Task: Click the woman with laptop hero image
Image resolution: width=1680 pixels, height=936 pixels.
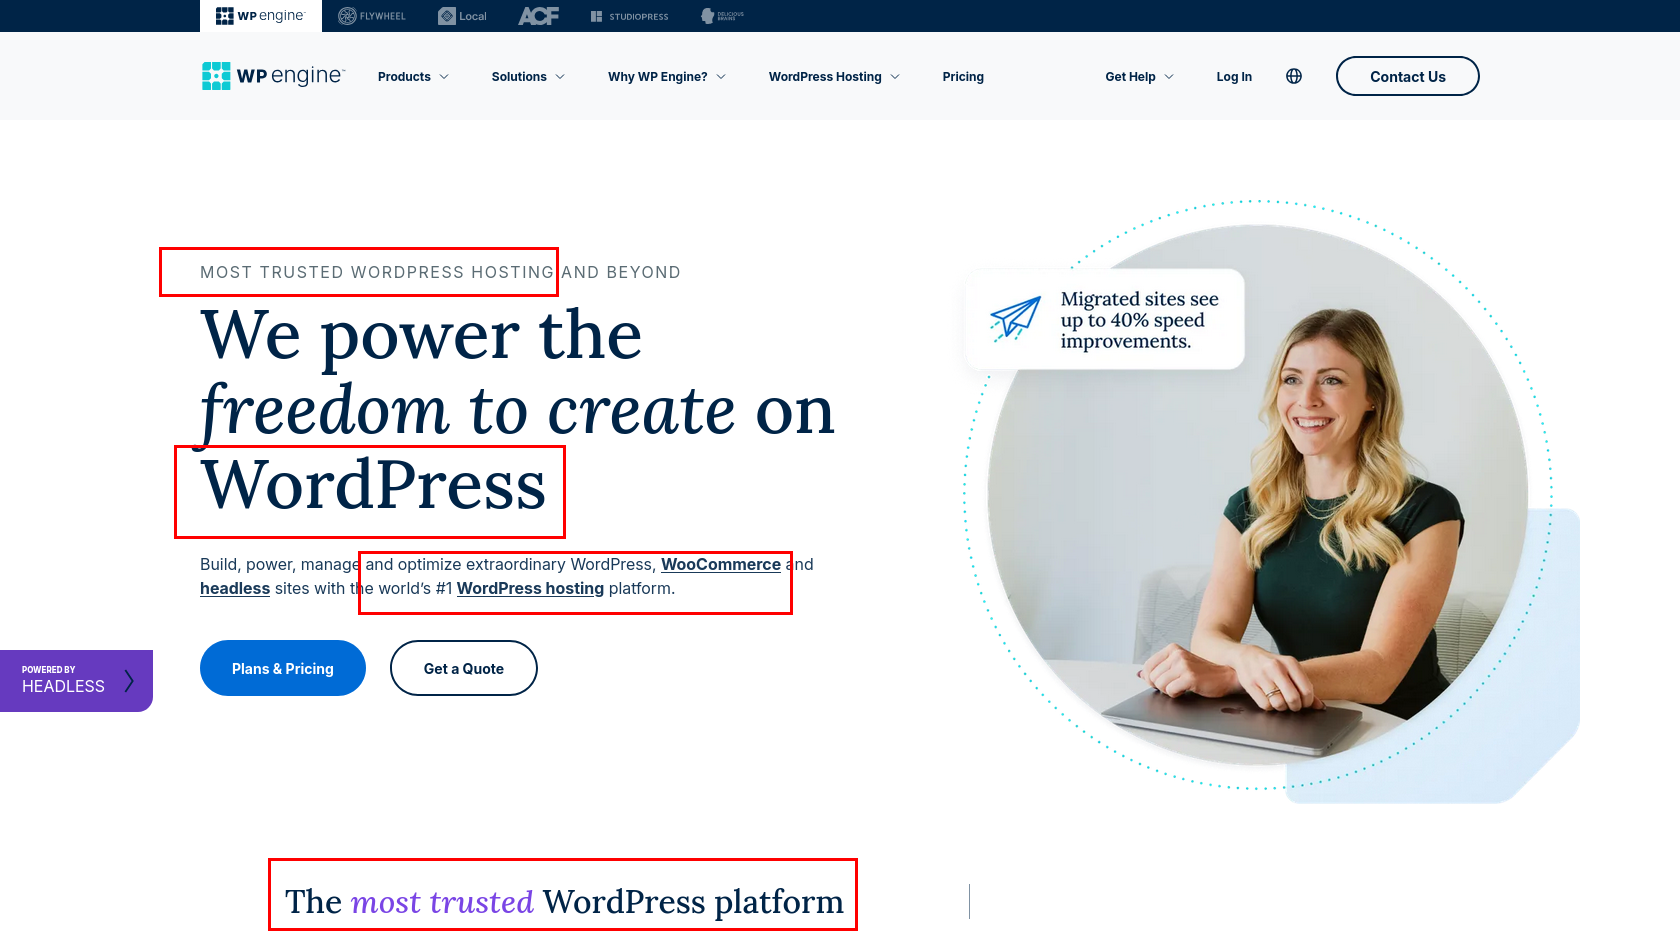Action: [1258, 495]
